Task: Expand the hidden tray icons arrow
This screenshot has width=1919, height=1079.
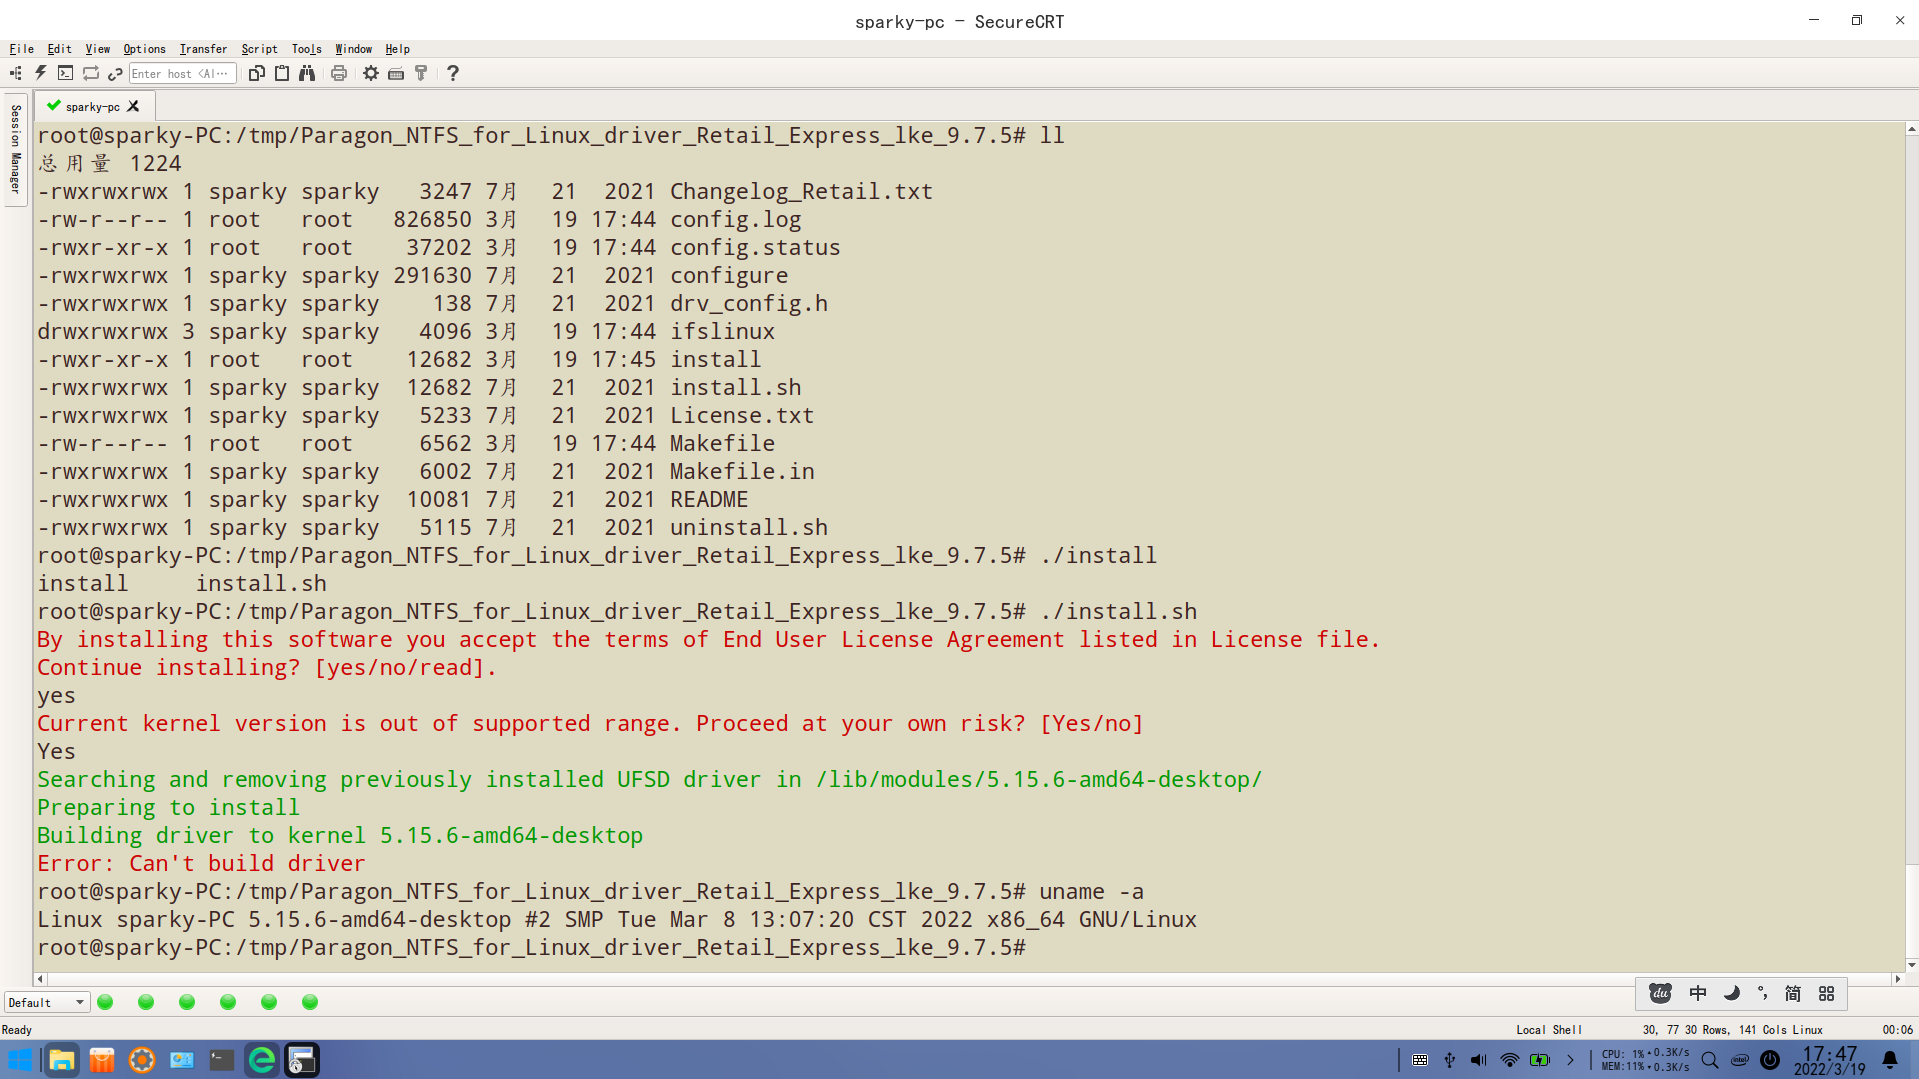Action: pos(1570,1060)
